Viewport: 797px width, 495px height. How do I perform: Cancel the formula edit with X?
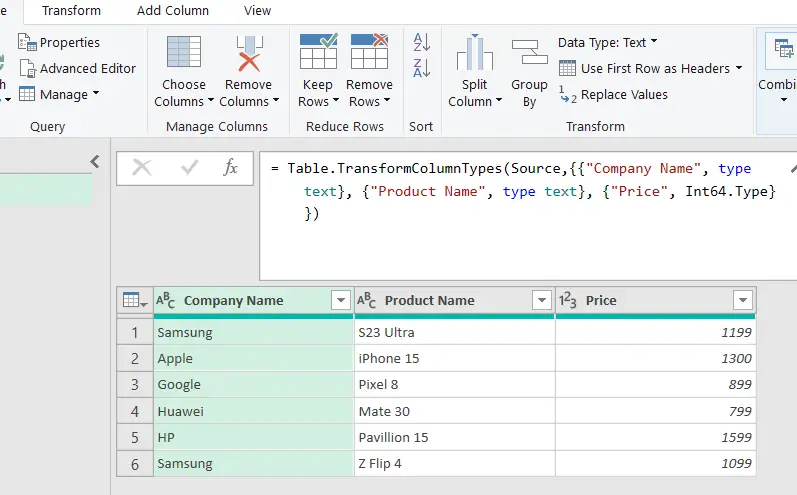tap(142, 167)
